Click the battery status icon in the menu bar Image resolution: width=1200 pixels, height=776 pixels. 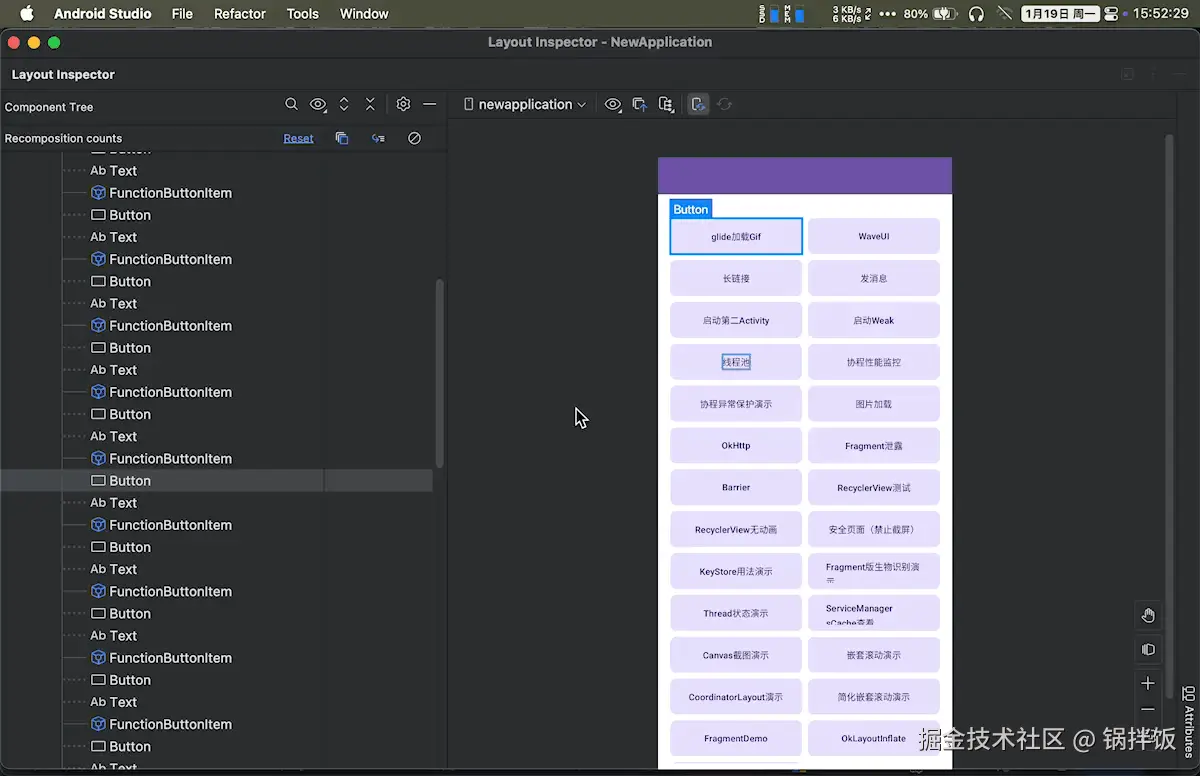[943, 14]
